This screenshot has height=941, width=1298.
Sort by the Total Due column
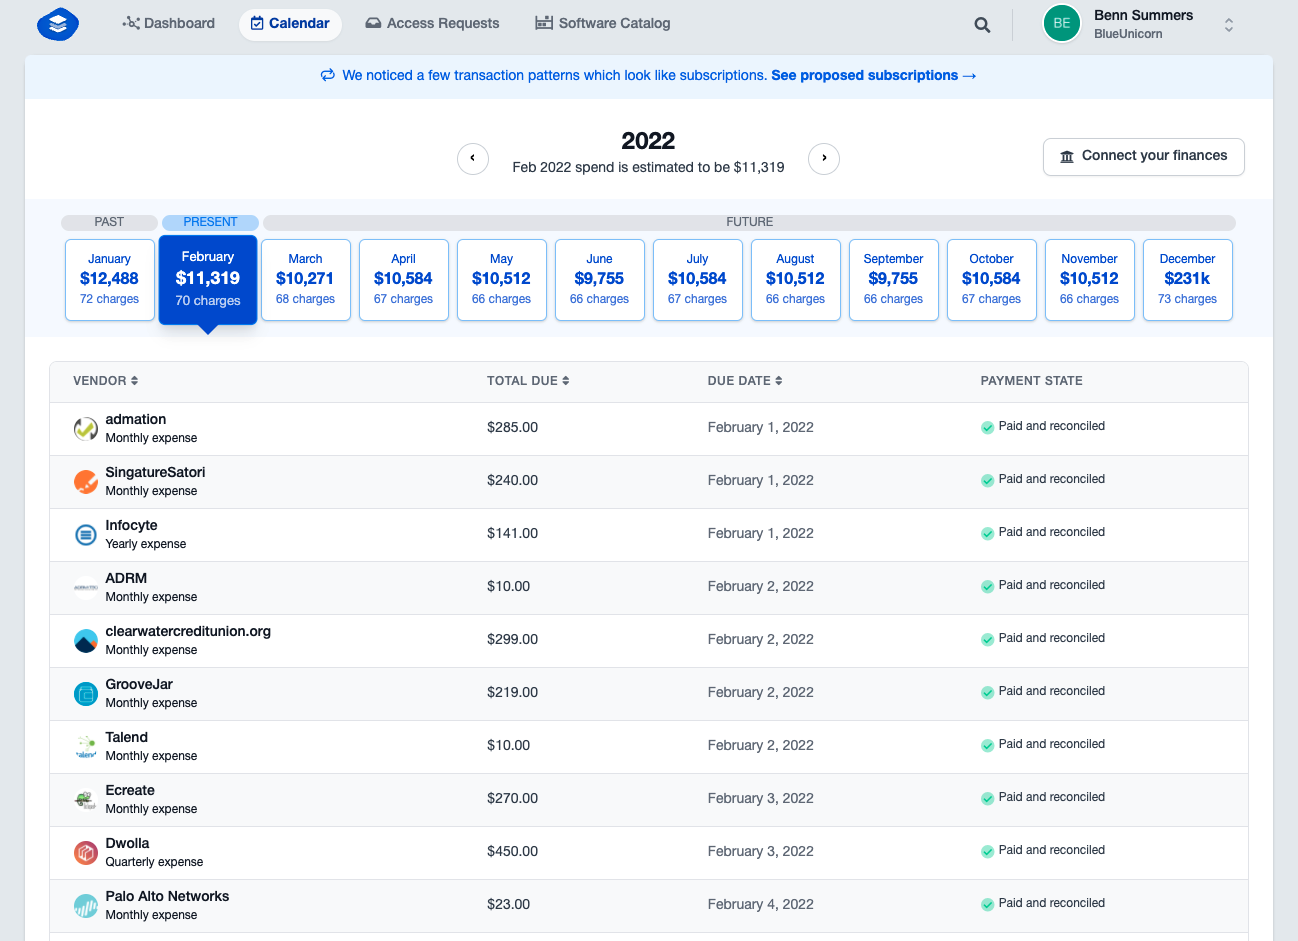pos(528,381)
